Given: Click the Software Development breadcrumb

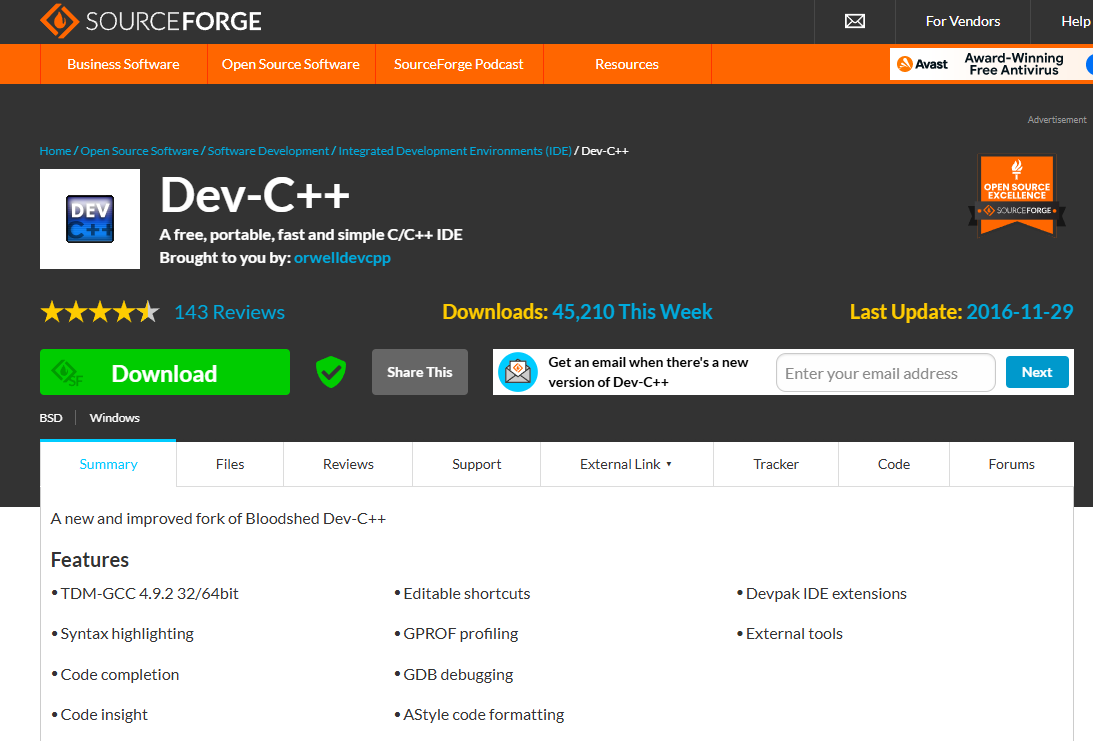Looking at the screenshot, I should point(268,151).
